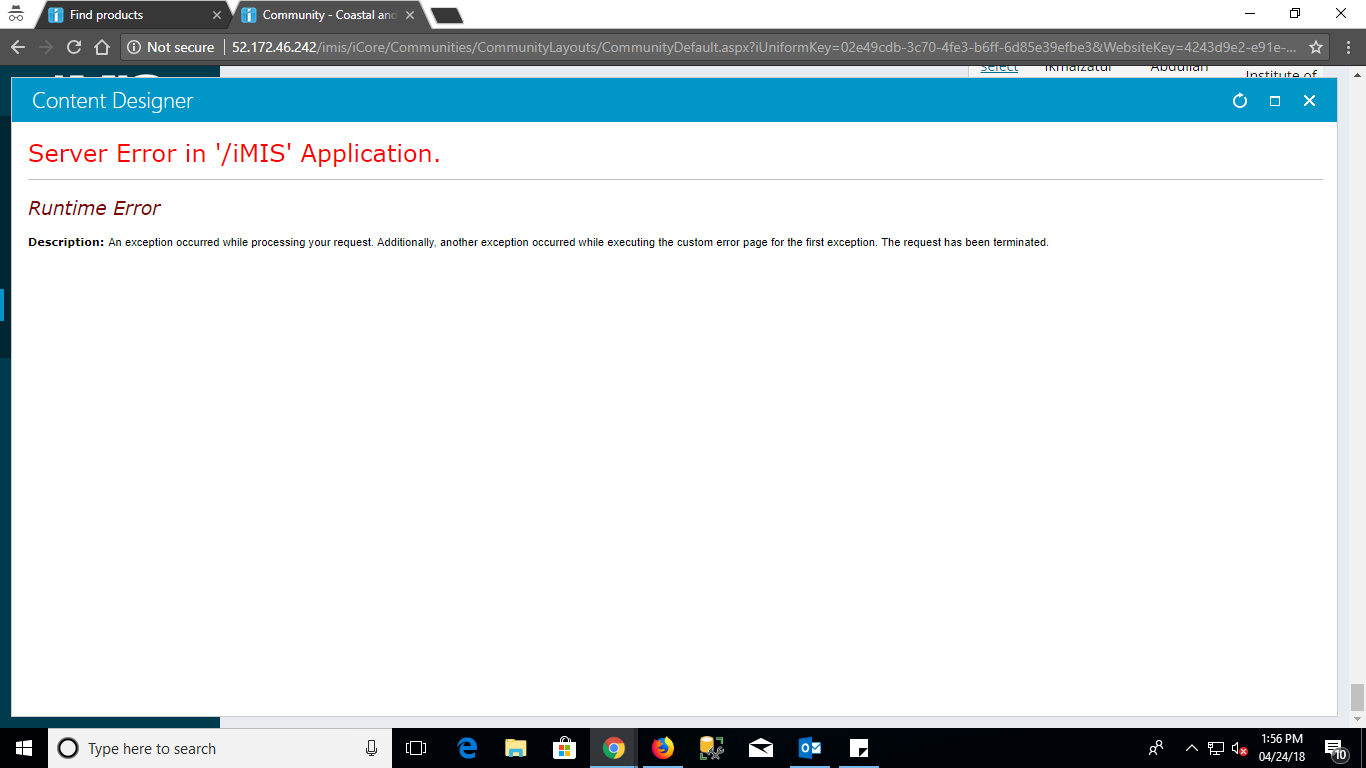The height and width of the screenshot is (768, 1366).
Task: Maximize the Content Designer dialog
Action: click(x=1275, y=101)
